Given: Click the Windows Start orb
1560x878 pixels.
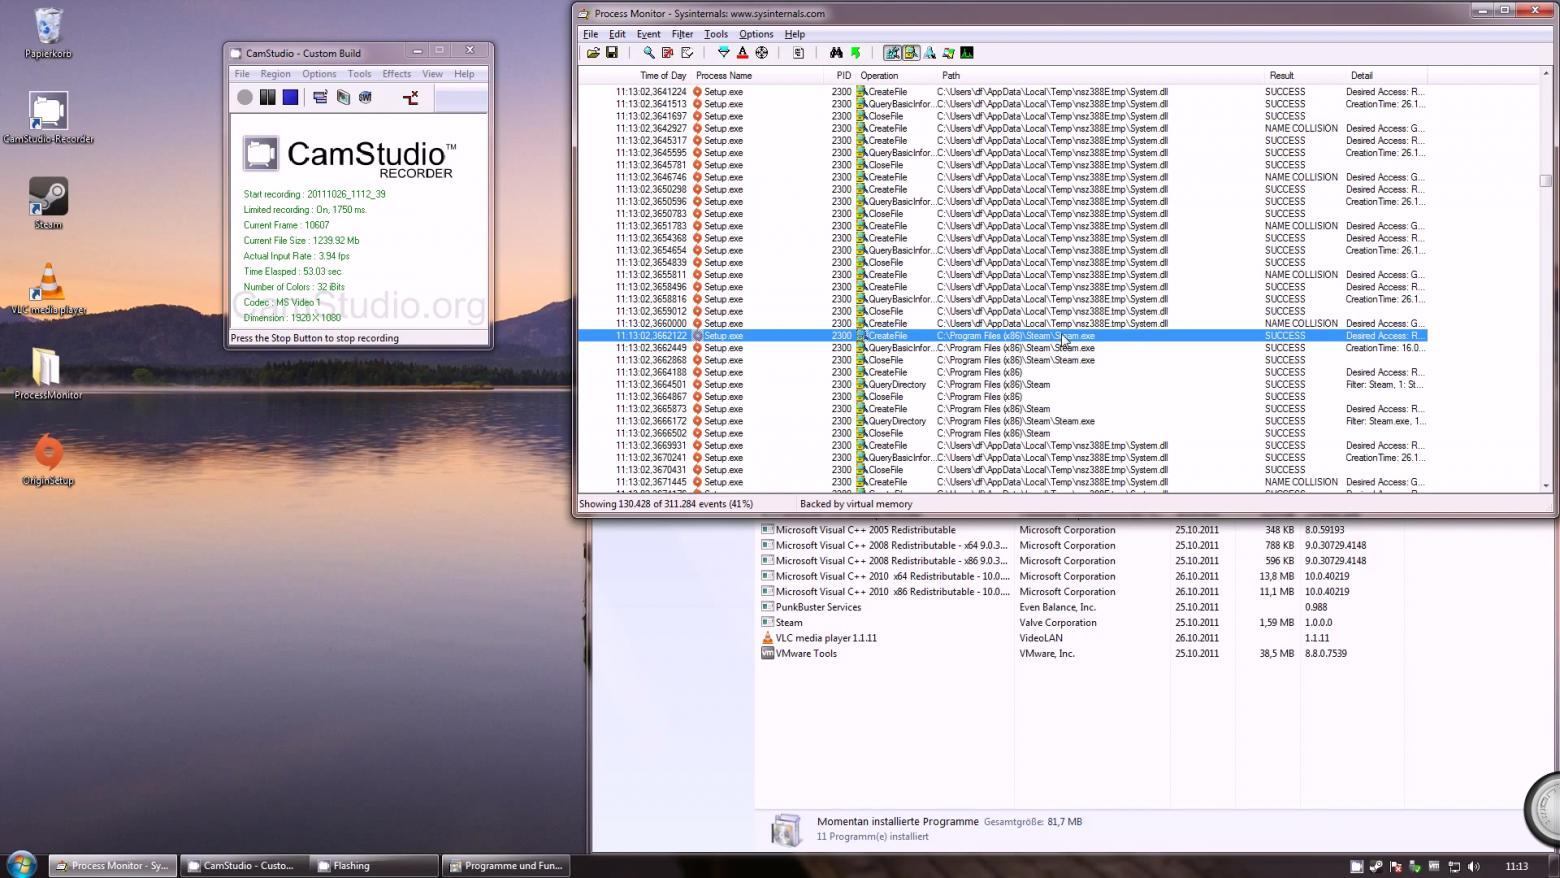Looking at the screenshot, I should coord(22,864).
